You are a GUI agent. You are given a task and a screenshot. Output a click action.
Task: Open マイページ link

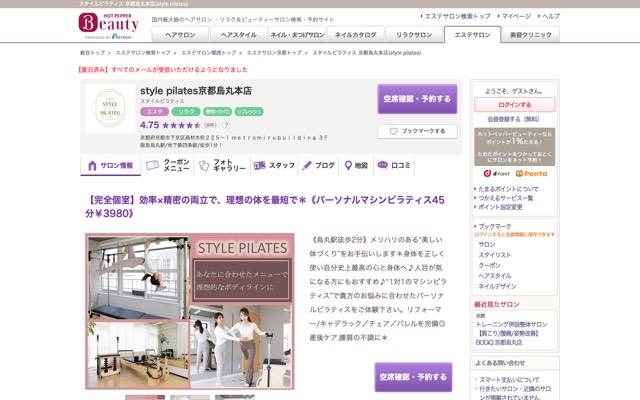(x=516, y=16)
